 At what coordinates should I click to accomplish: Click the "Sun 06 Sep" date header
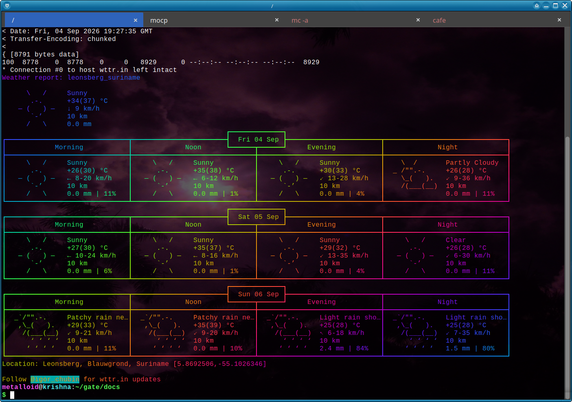point(258,294)
